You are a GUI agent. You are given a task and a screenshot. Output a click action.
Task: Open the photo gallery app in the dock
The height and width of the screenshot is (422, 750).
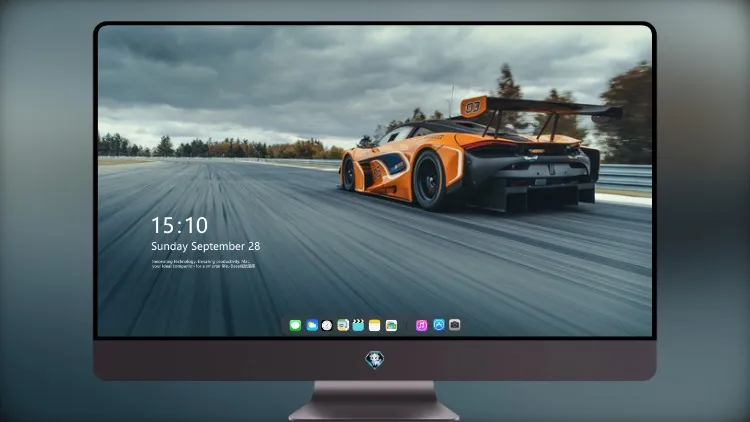(x=391, y=325)
